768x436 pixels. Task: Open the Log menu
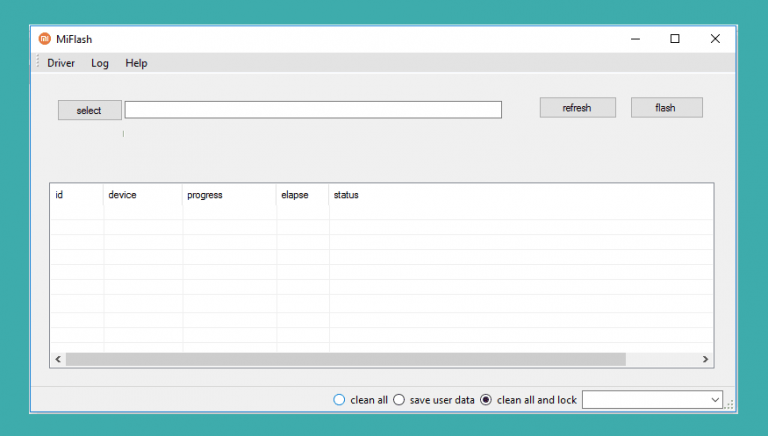point(99,63)
